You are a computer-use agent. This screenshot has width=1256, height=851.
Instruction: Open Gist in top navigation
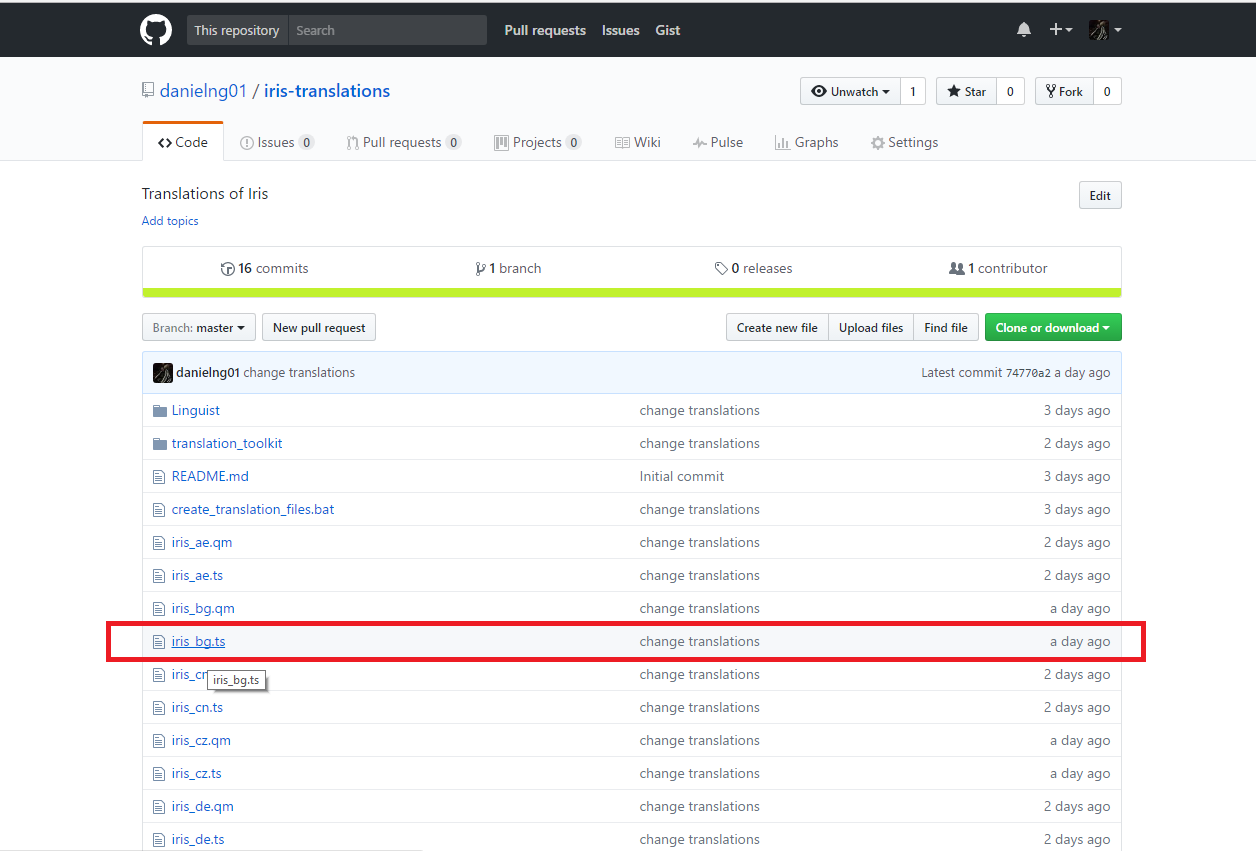(668, 30)
